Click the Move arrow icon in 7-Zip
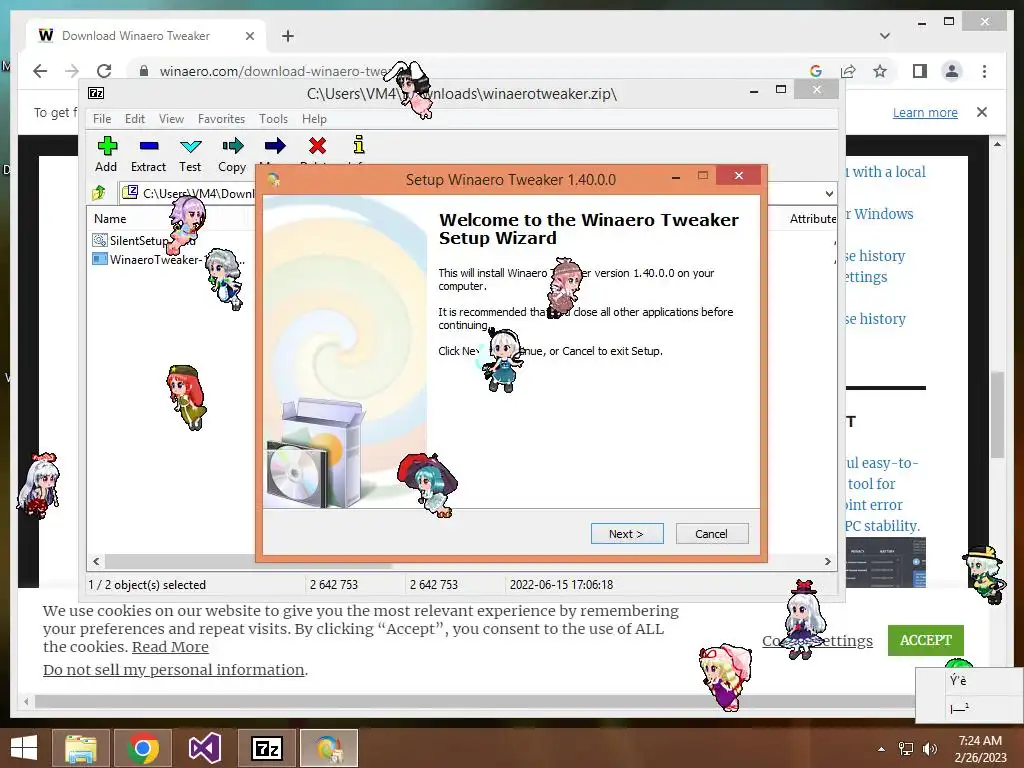1024x768 pixels. [x=275, y=146]
